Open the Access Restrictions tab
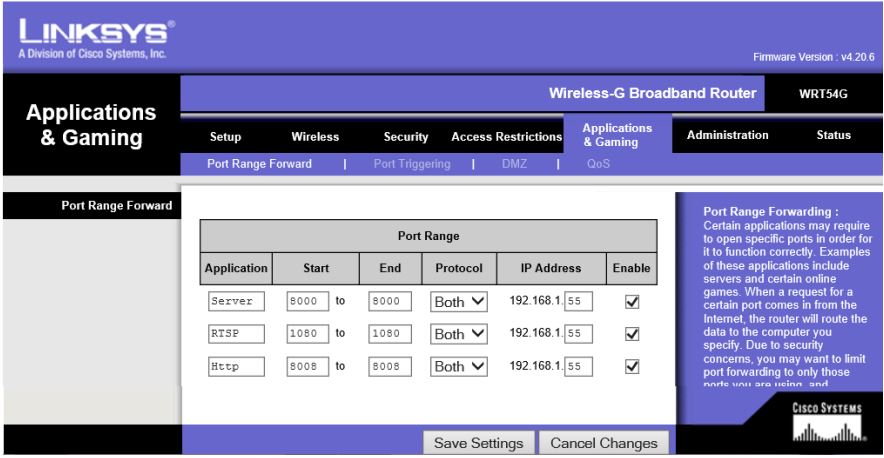 pos(506,136)
